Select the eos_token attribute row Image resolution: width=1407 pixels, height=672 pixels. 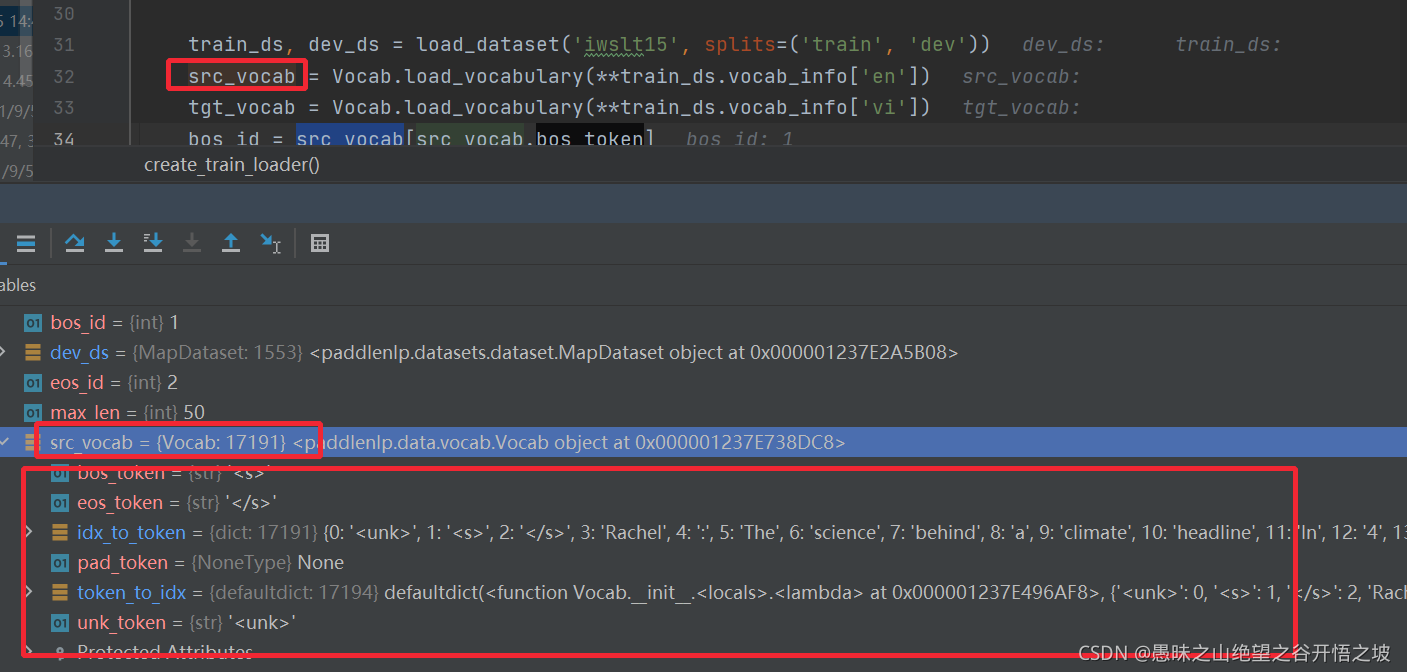703,502
